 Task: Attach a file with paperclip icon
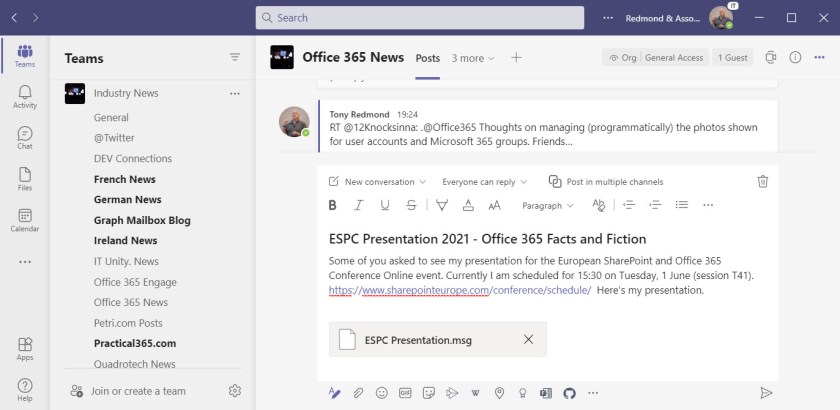click(x=358, y=393)
